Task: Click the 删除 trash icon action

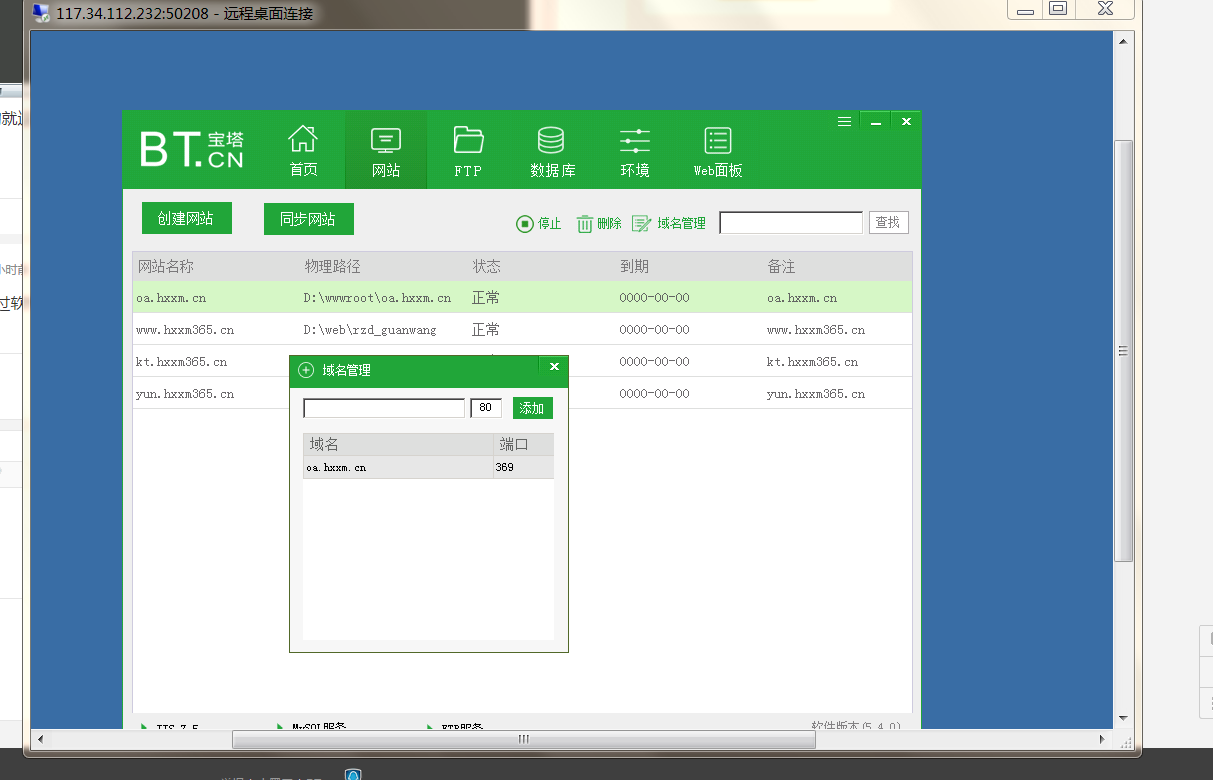Action: click(599, 224)
